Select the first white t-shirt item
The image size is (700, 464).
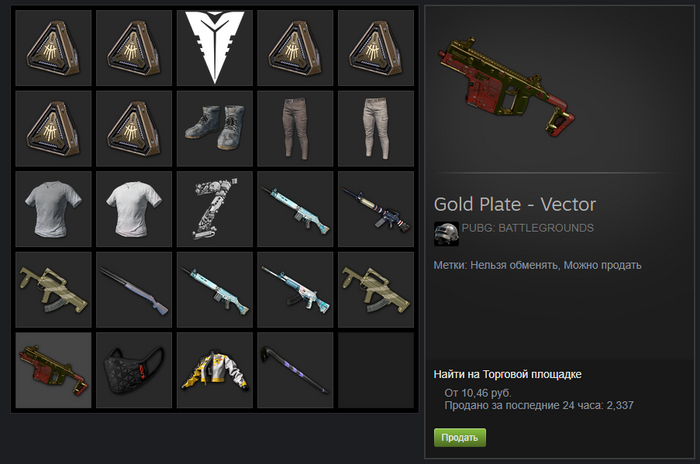coord(54,209)
